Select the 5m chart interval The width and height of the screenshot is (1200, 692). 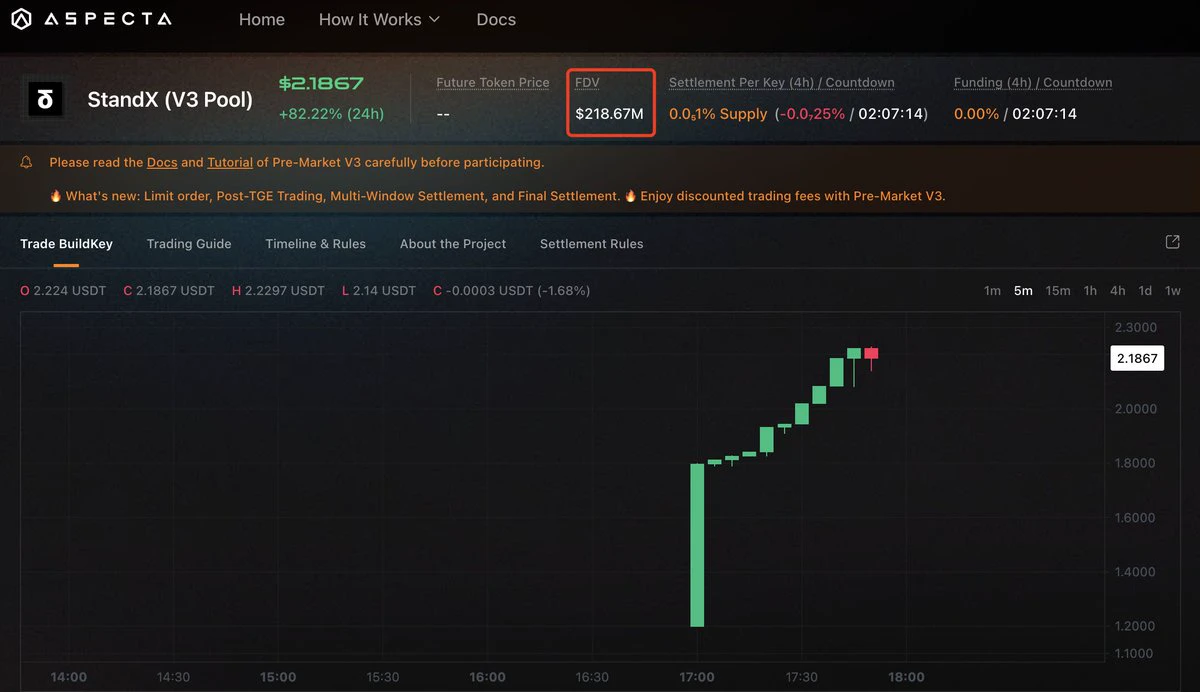[1023, 291]
